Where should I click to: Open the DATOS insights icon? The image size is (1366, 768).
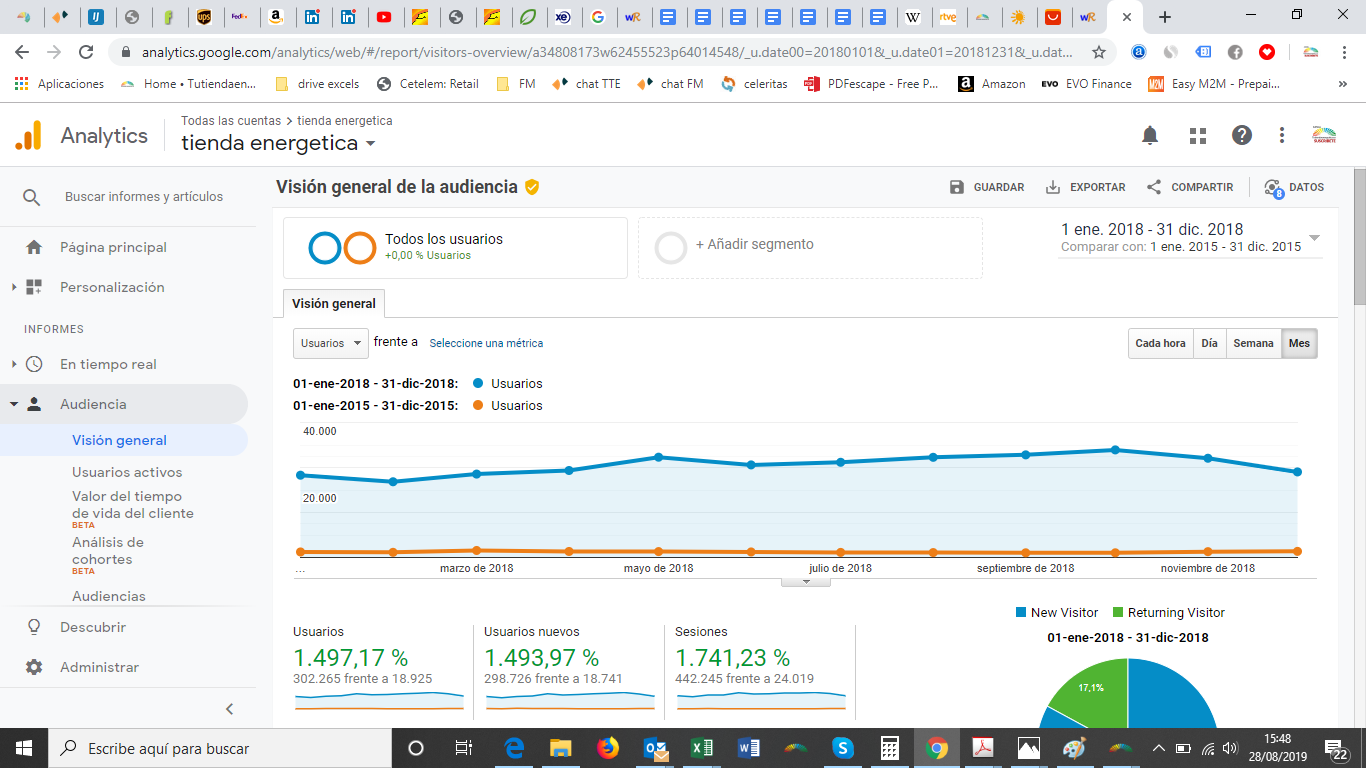point(1273,188)
